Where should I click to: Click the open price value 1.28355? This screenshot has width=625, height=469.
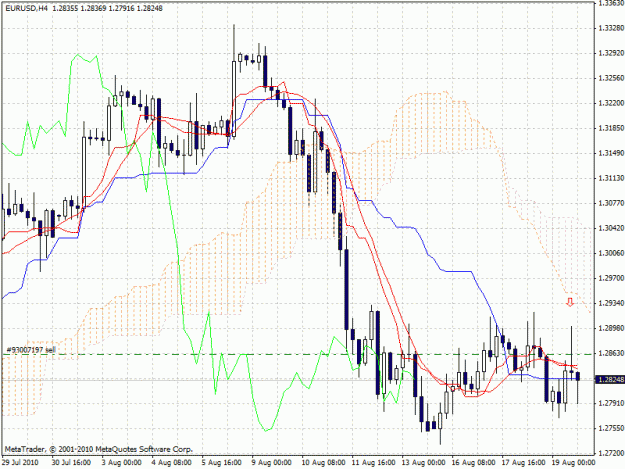(x=65, y=8)
